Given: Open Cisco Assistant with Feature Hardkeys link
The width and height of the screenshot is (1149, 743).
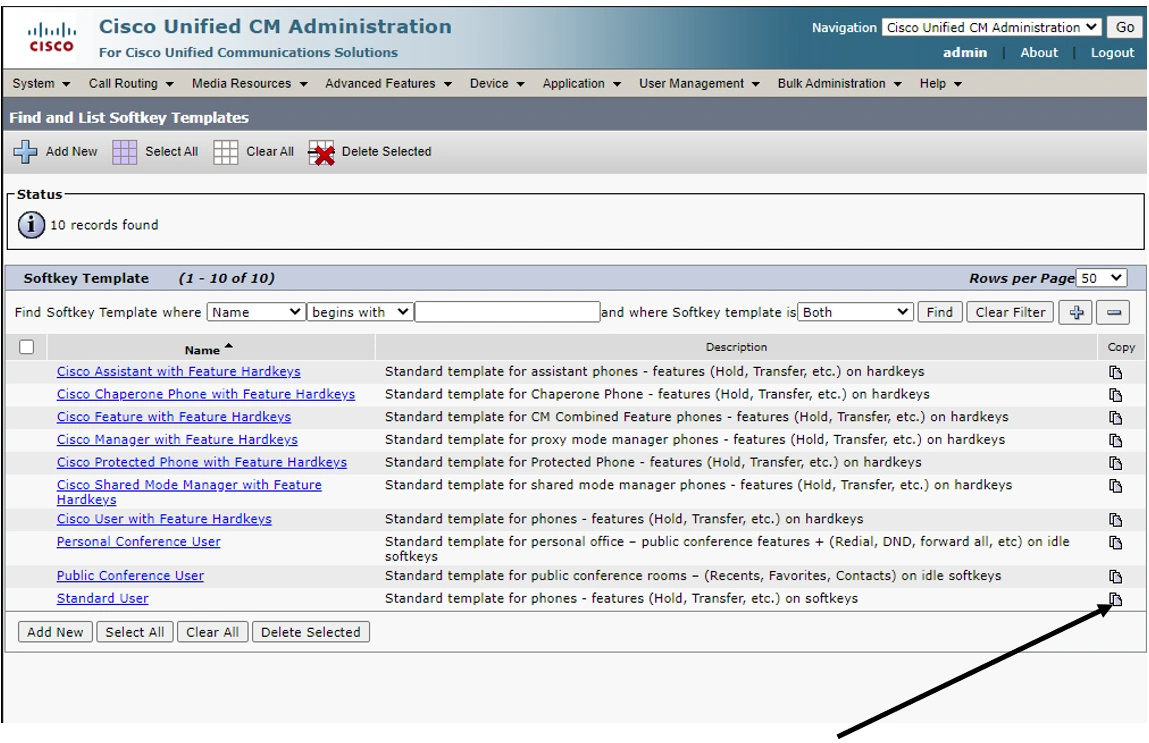Looking at the screenshot, I should pyautogui.click(x=179, y=372).
